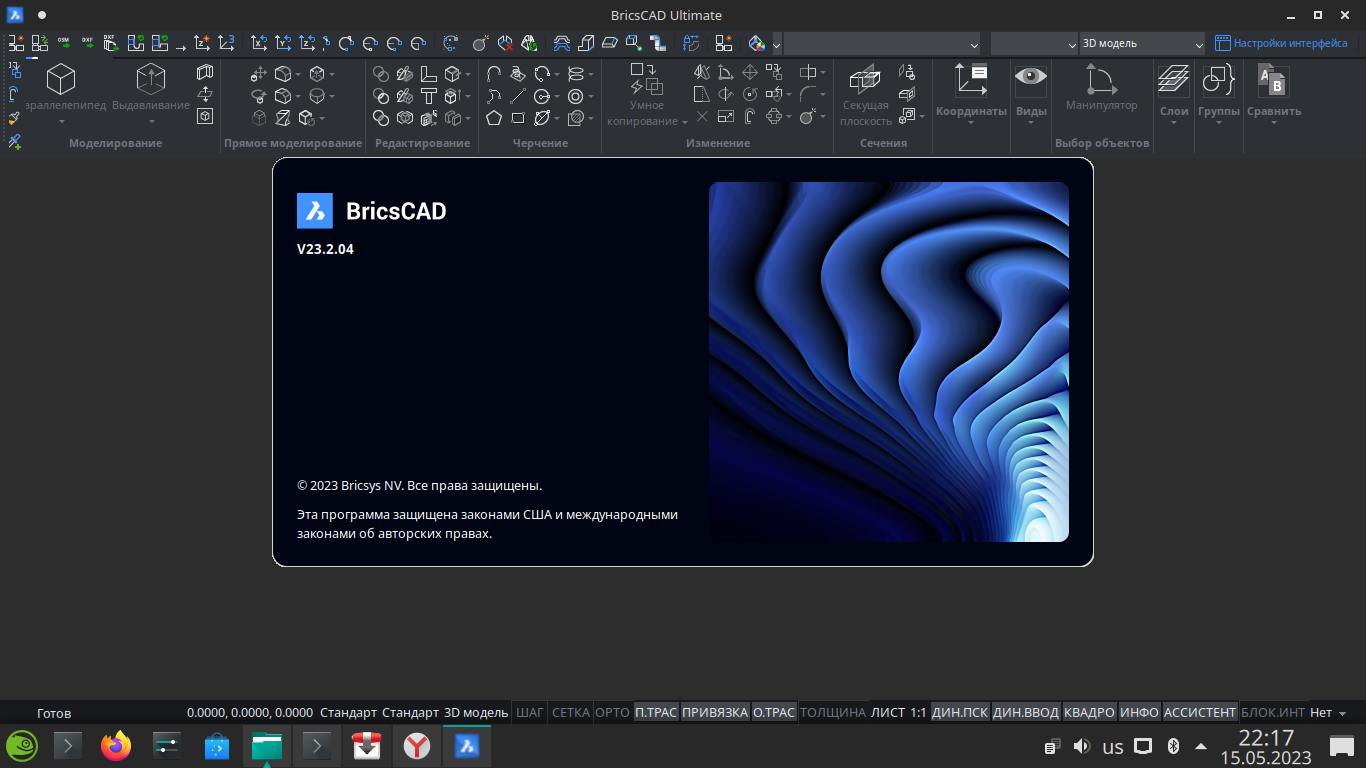This screenshot has width=1366, height=768.
Task: Pick the diagonal line drawing tool
Action: (518, 96)
